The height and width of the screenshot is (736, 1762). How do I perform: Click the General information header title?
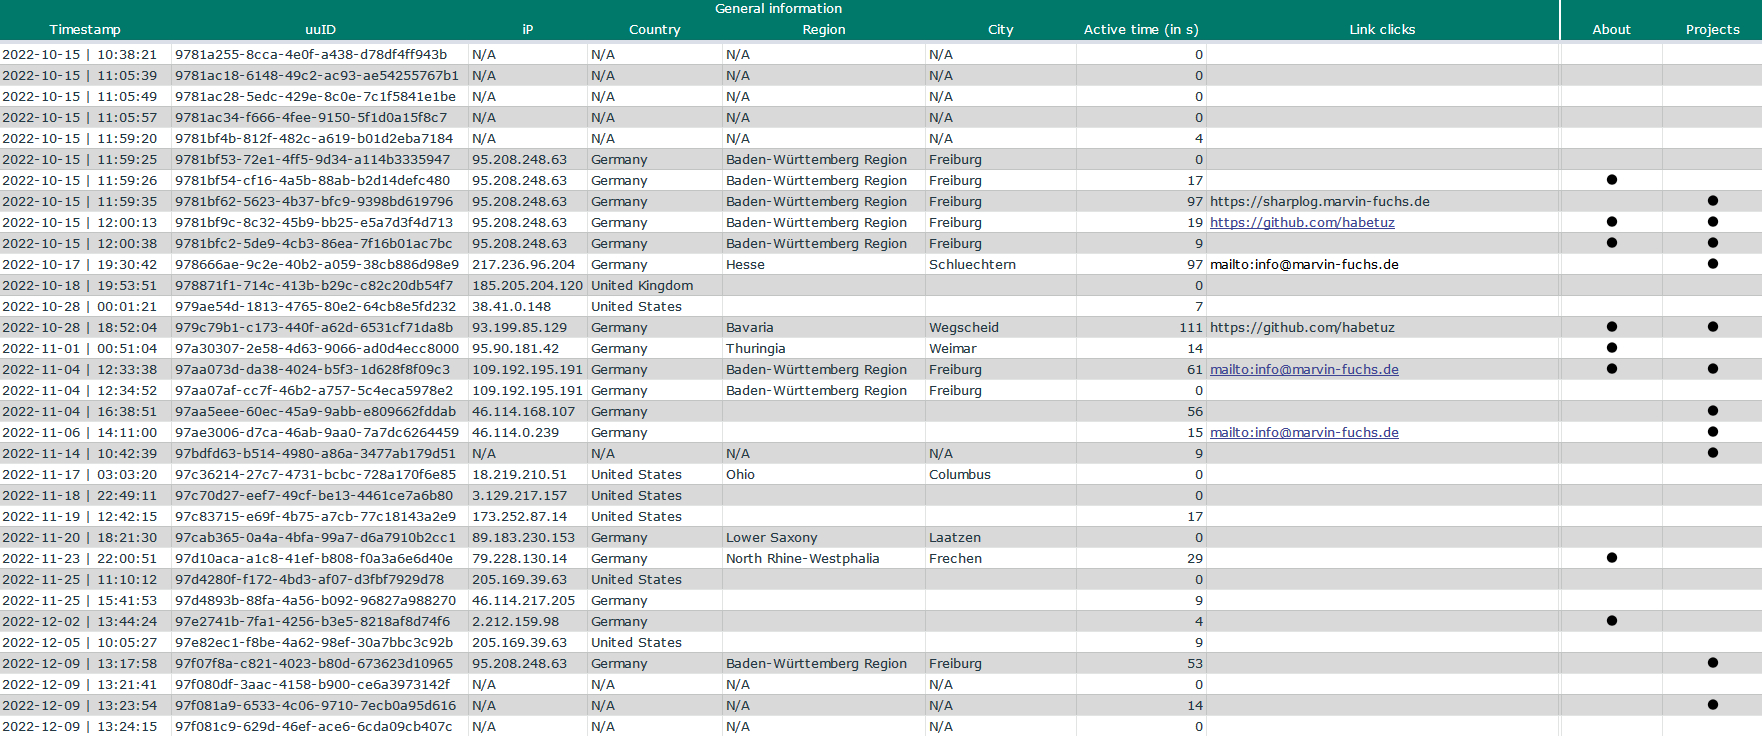click(778, 9)
